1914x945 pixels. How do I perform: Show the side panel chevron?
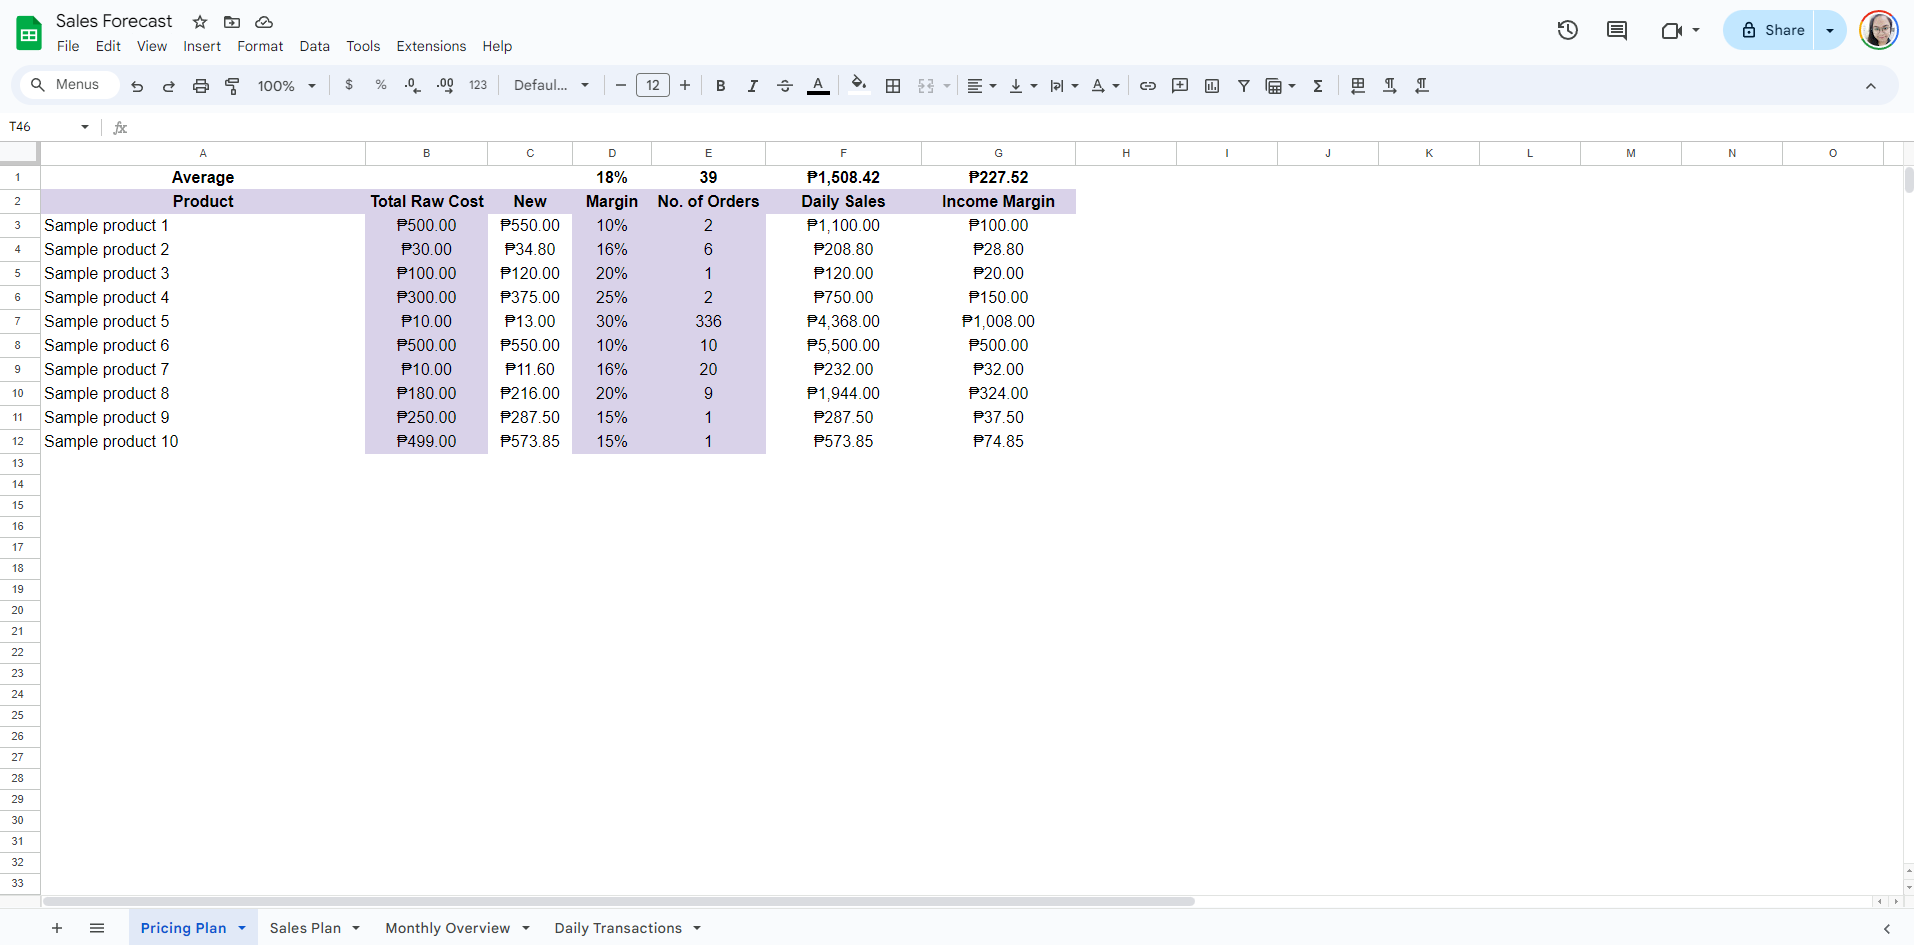[1887, 929]
